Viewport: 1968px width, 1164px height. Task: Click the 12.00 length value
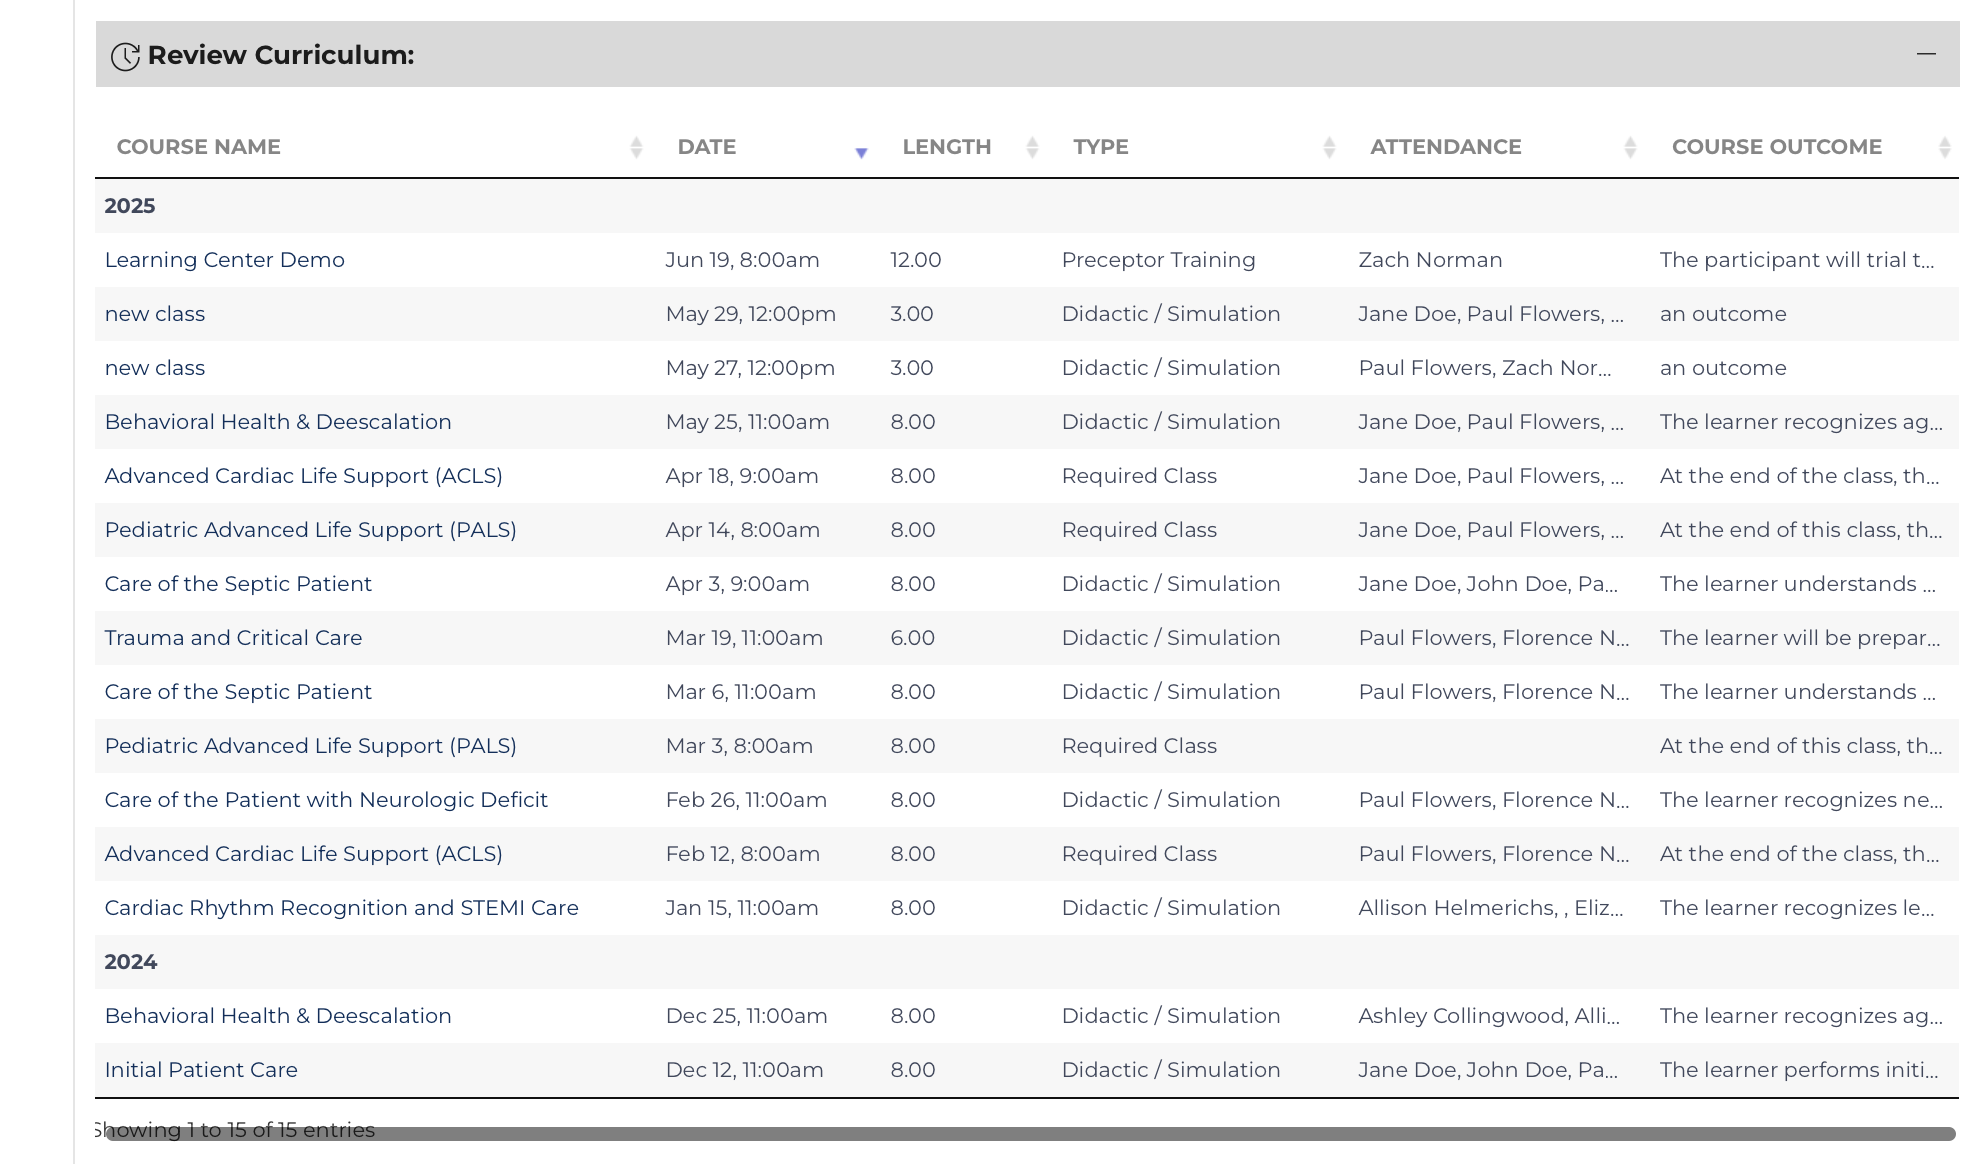click(x=916, y=260)
